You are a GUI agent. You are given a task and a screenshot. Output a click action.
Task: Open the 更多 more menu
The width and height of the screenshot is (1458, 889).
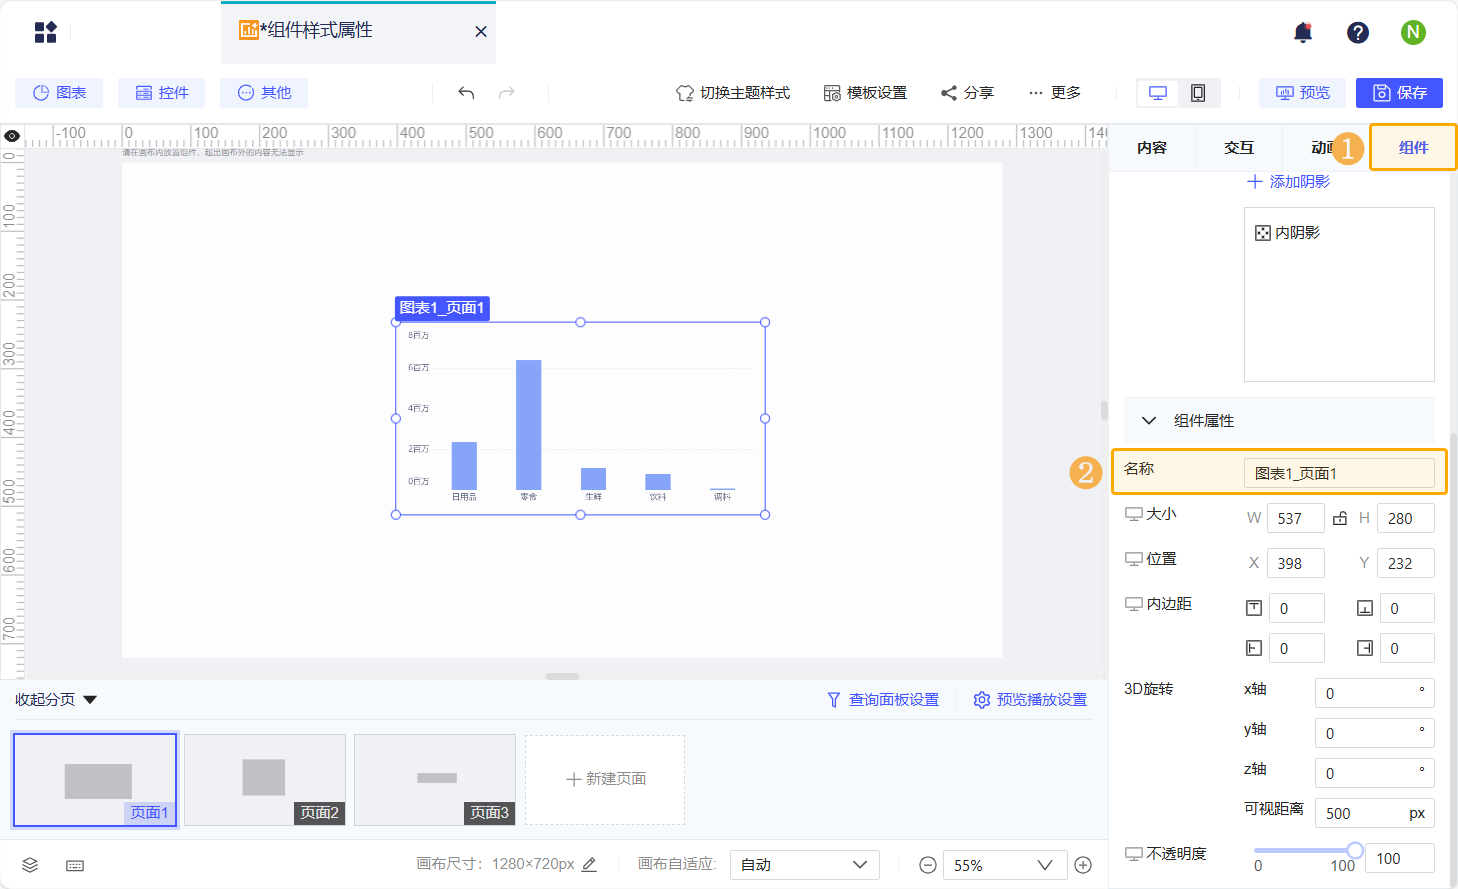click(x=1054, y=93)
